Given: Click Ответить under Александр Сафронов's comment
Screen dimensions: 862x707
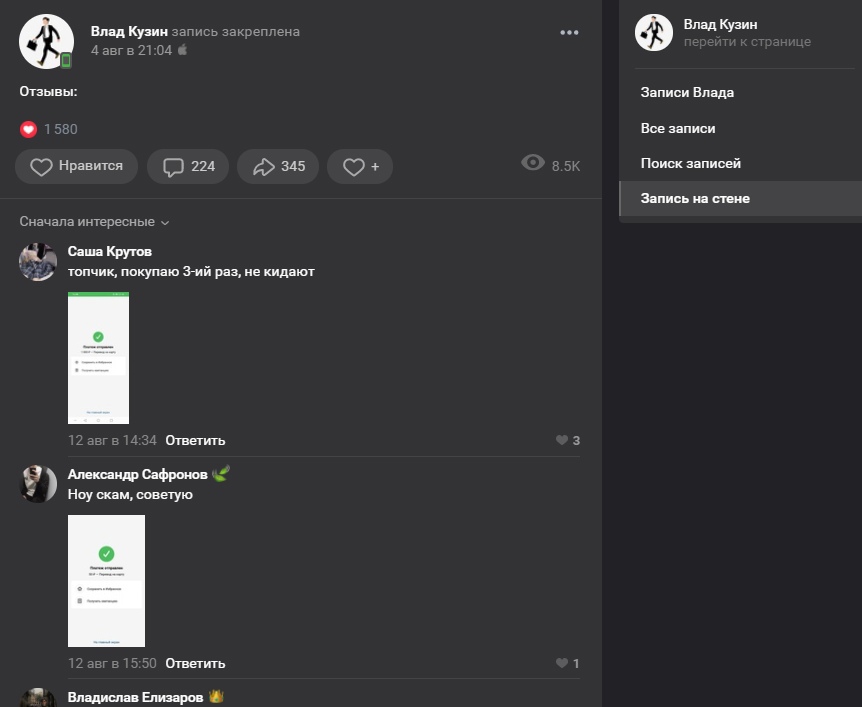Looking at the screenshot, I should (x=195, y=663).
